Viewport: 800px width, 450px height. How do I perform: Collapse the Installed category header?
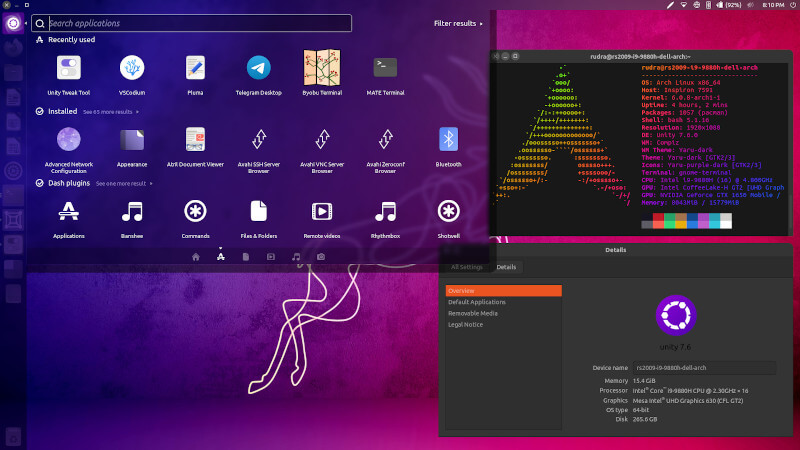57,111
